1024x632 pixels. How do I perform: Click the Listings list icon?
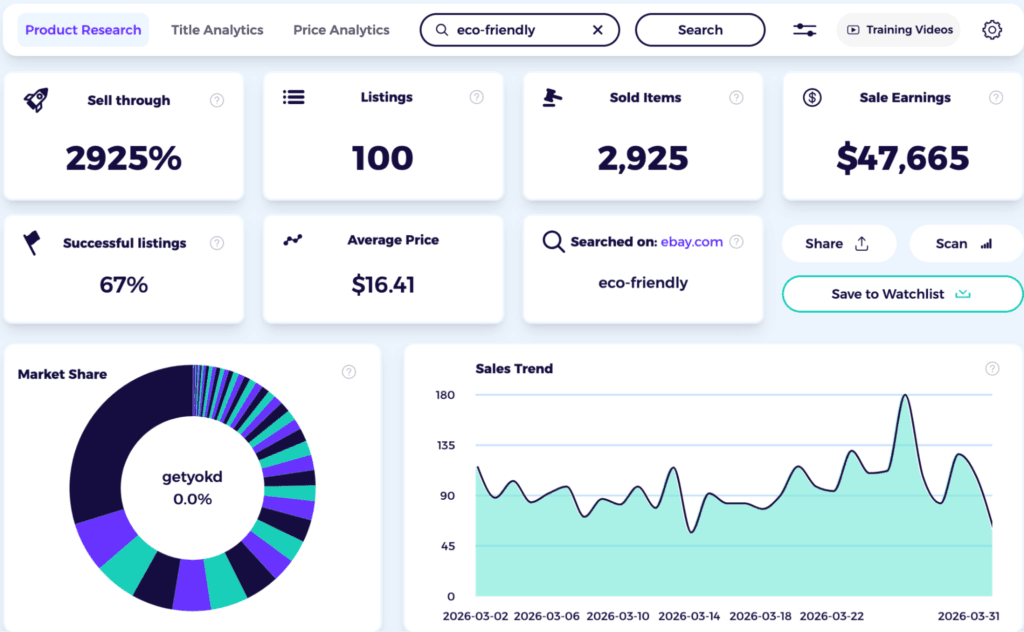pos(294,97)
